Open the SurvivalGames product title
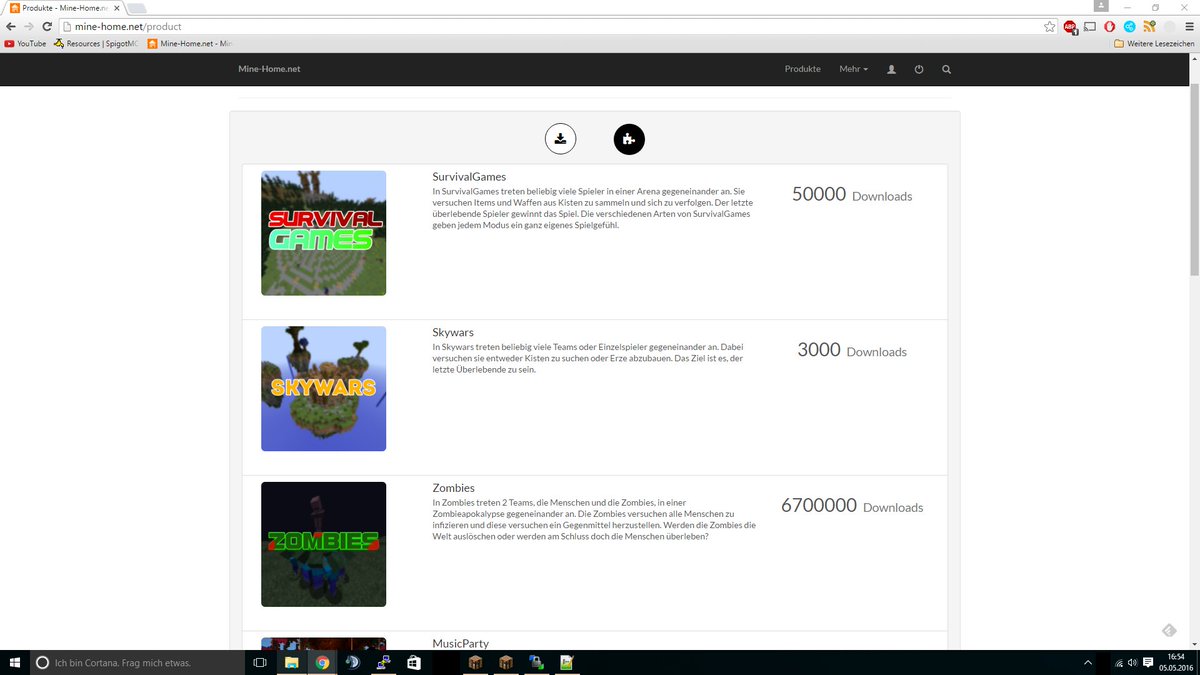 (x=469, y=177)
